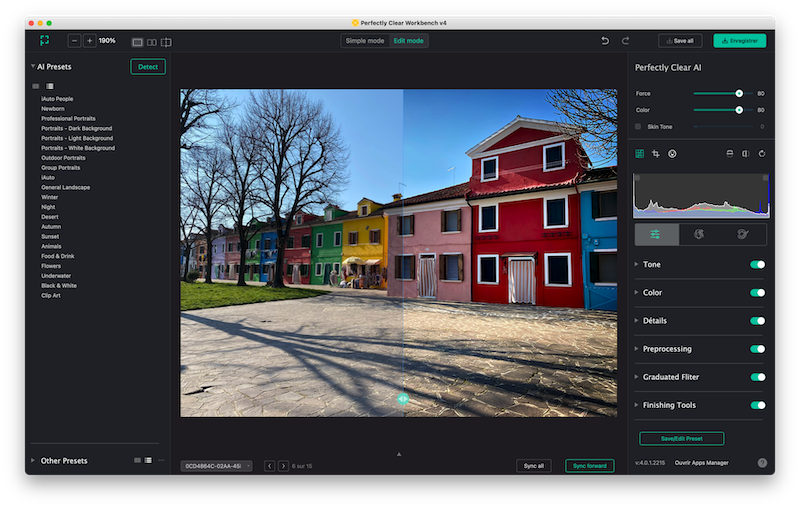The height and width of the screenshot is (508, 800).
Task: Expand the Détails section
Action: (636, 320)
